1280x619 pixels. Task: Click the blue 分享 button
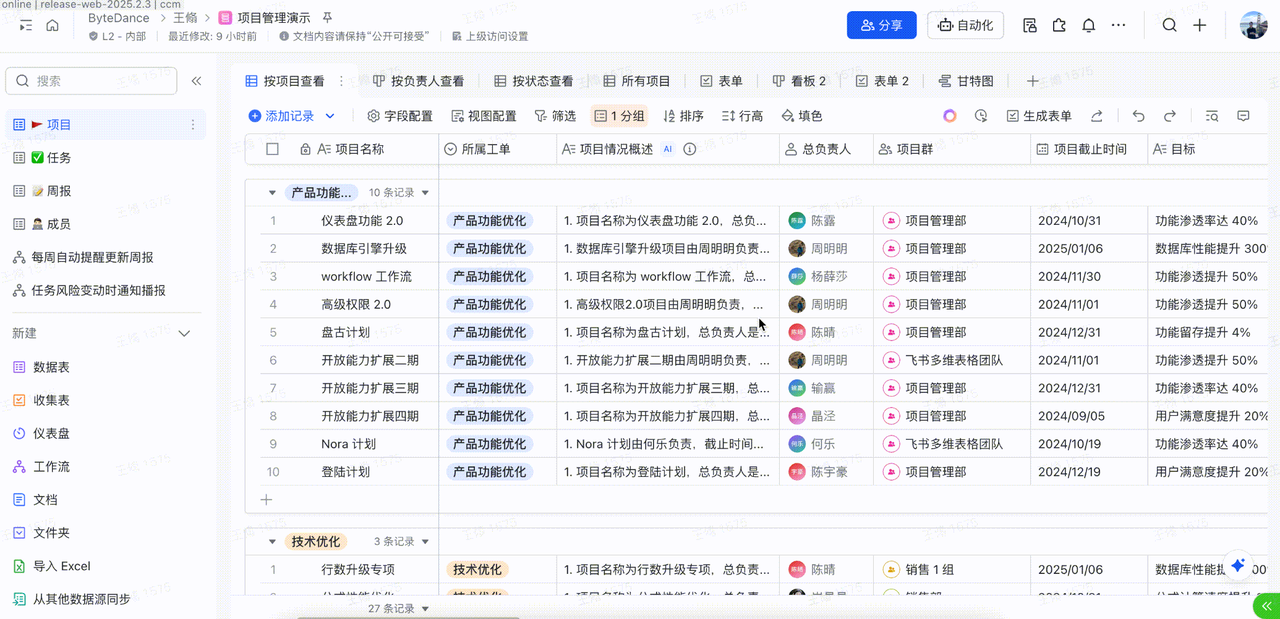click(882, 26)
